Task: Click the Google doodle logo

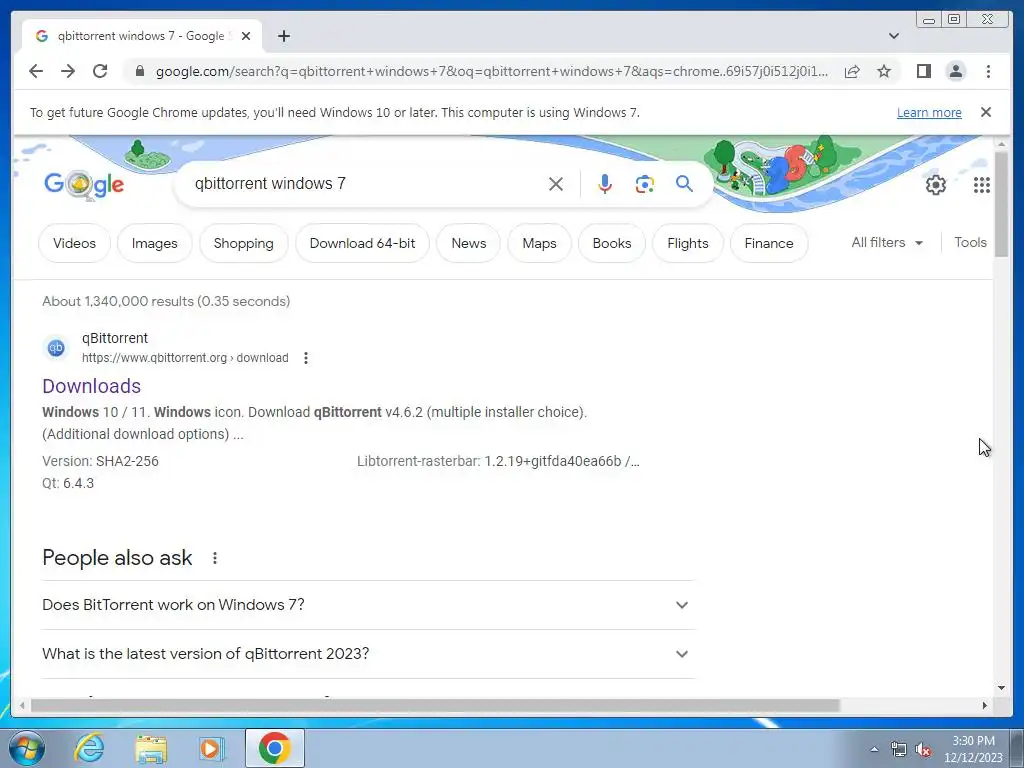Action: (84, 185)
